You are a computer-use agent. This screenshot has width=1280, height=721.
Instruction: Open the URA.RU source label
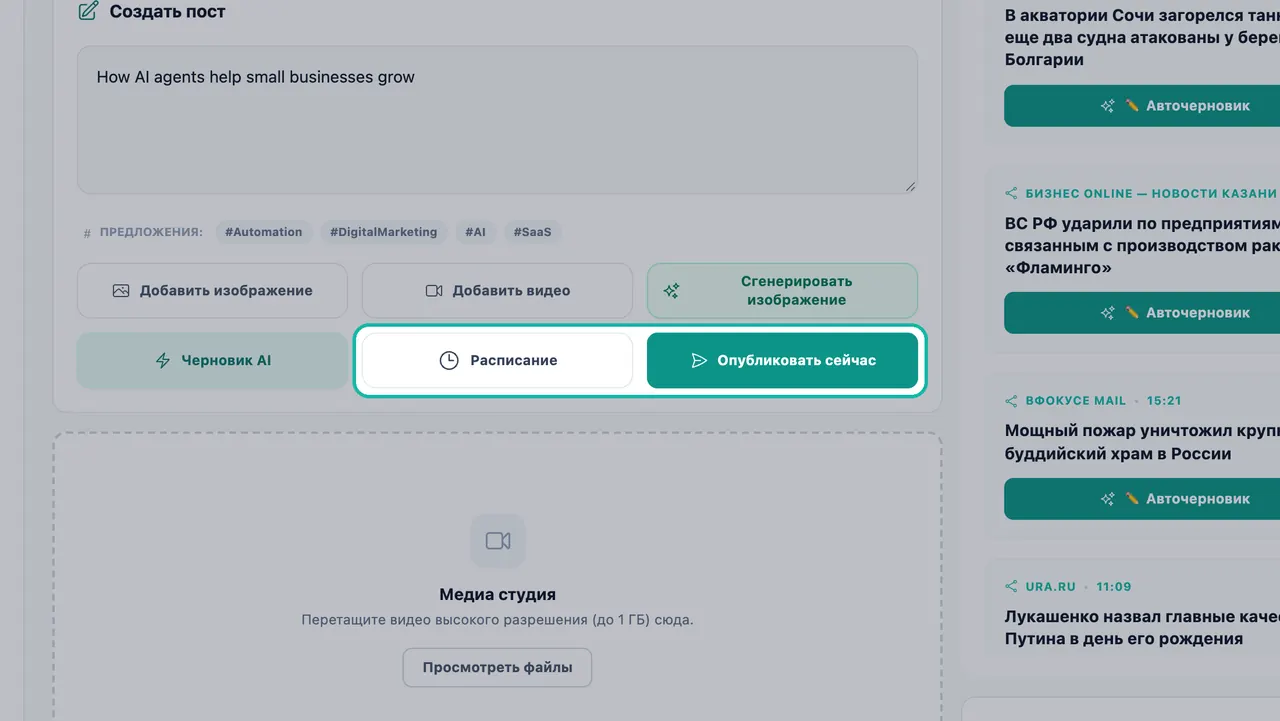[1050, 586]
